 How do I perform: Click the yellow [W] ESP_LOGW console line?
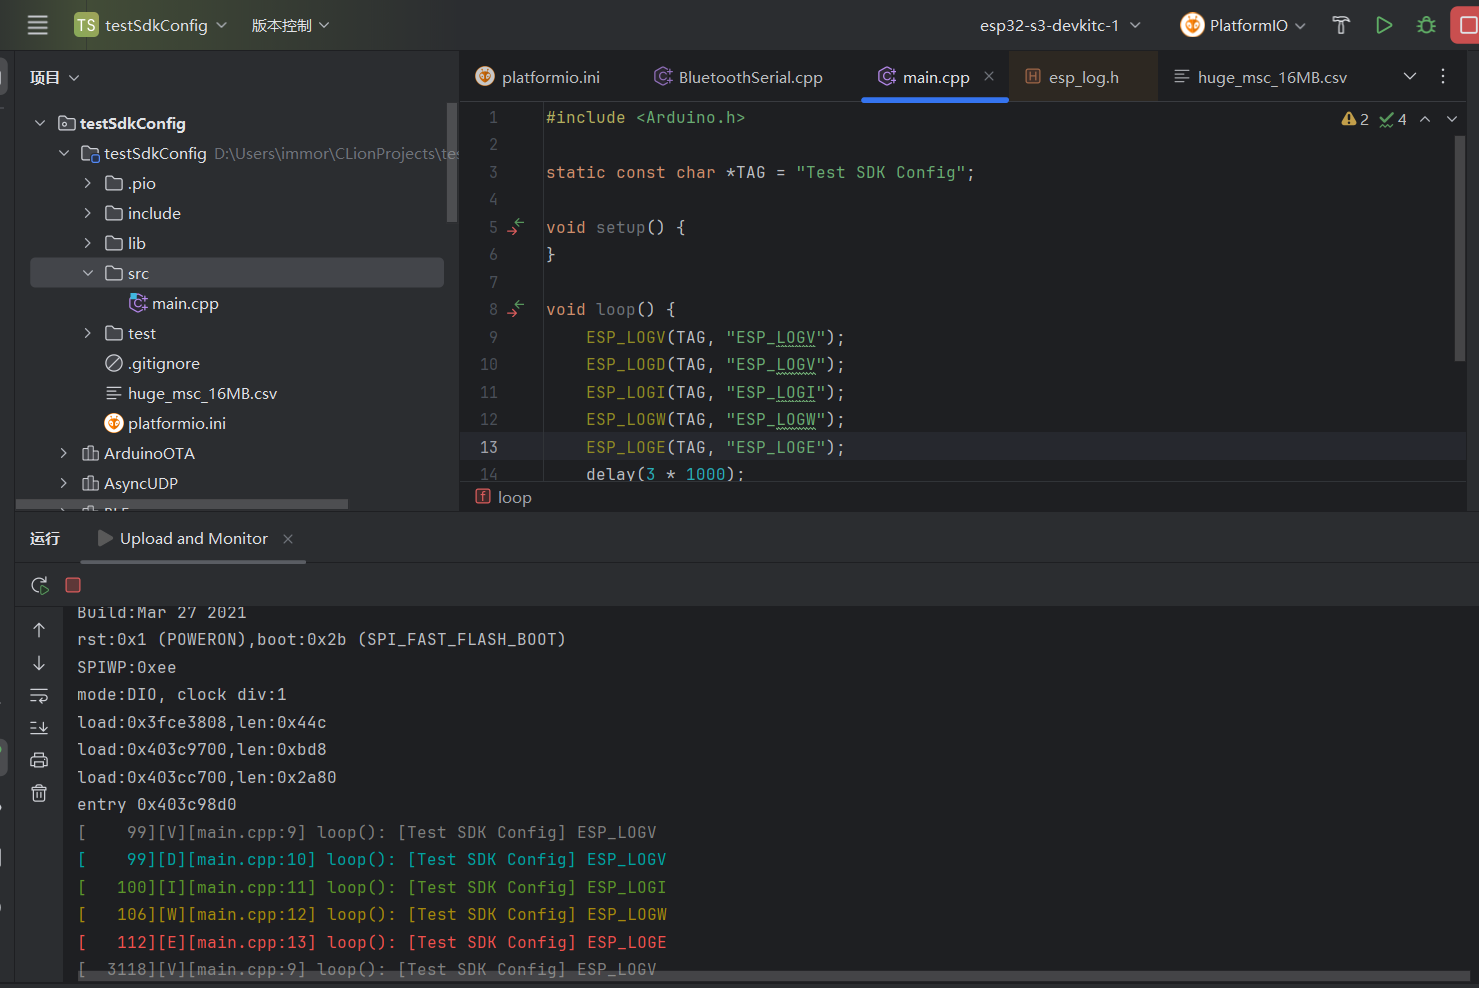pos(372,914)
